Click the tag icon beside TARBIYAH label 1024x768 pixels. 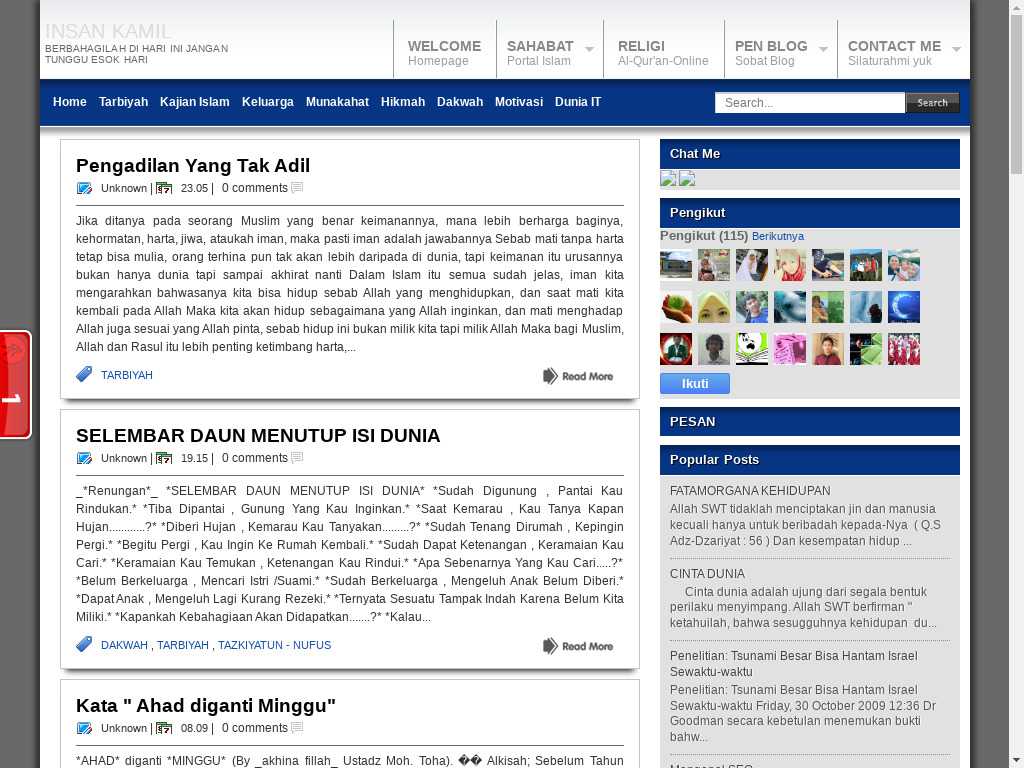click(x=84, y=375)
